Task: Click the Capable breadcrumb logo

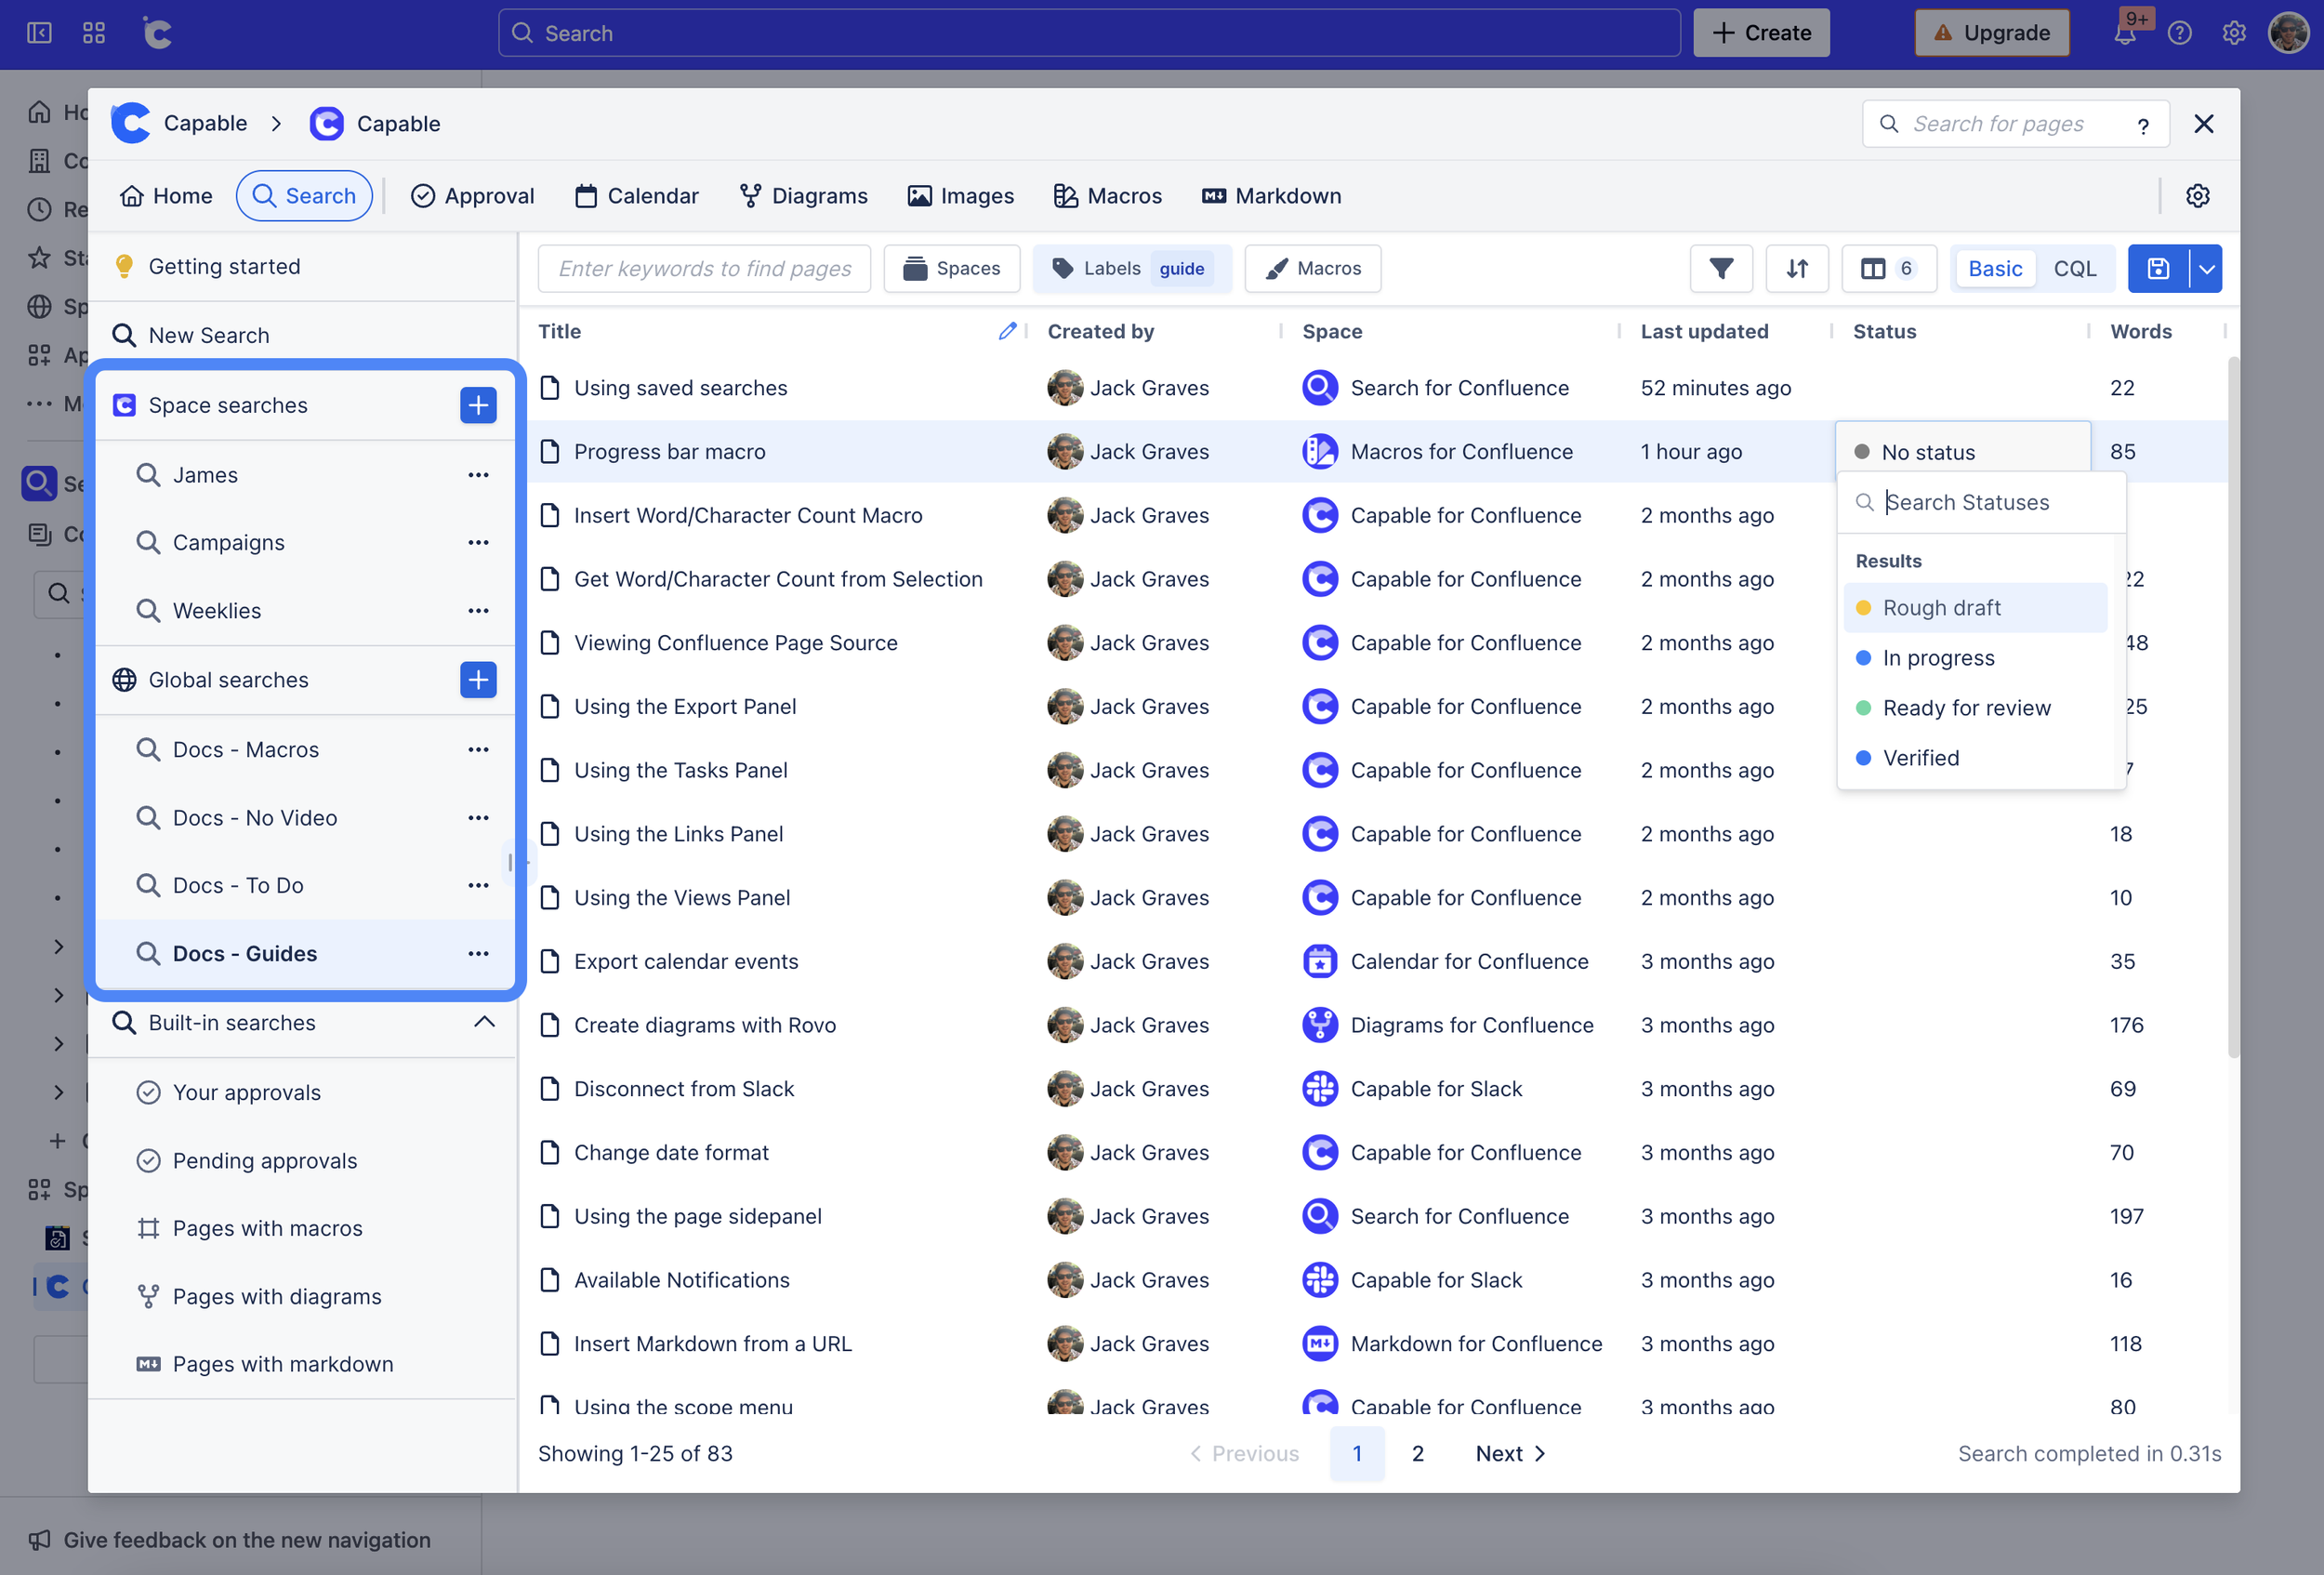Action: point(130,123)
